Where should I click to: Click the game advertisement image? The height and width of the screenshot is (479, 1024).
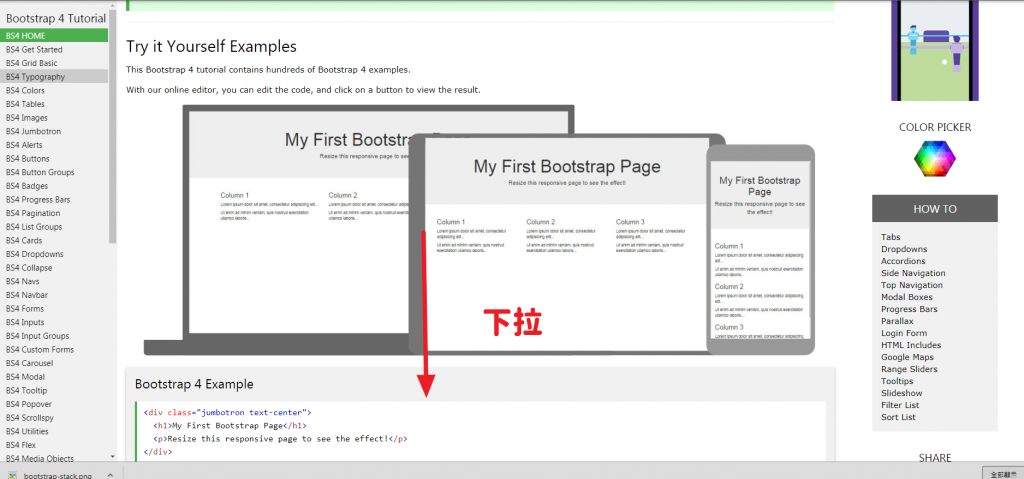(935, 50)
